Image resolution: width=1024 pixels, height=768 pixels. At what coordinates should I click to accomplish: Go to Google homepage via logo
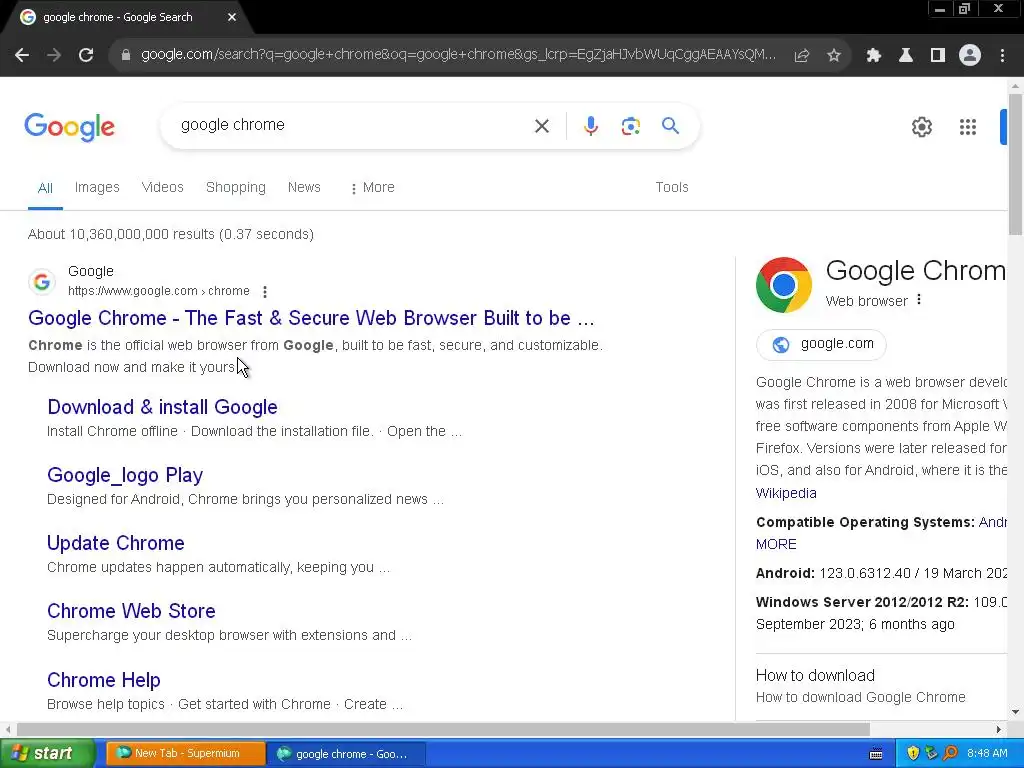[x=69, y=127]
